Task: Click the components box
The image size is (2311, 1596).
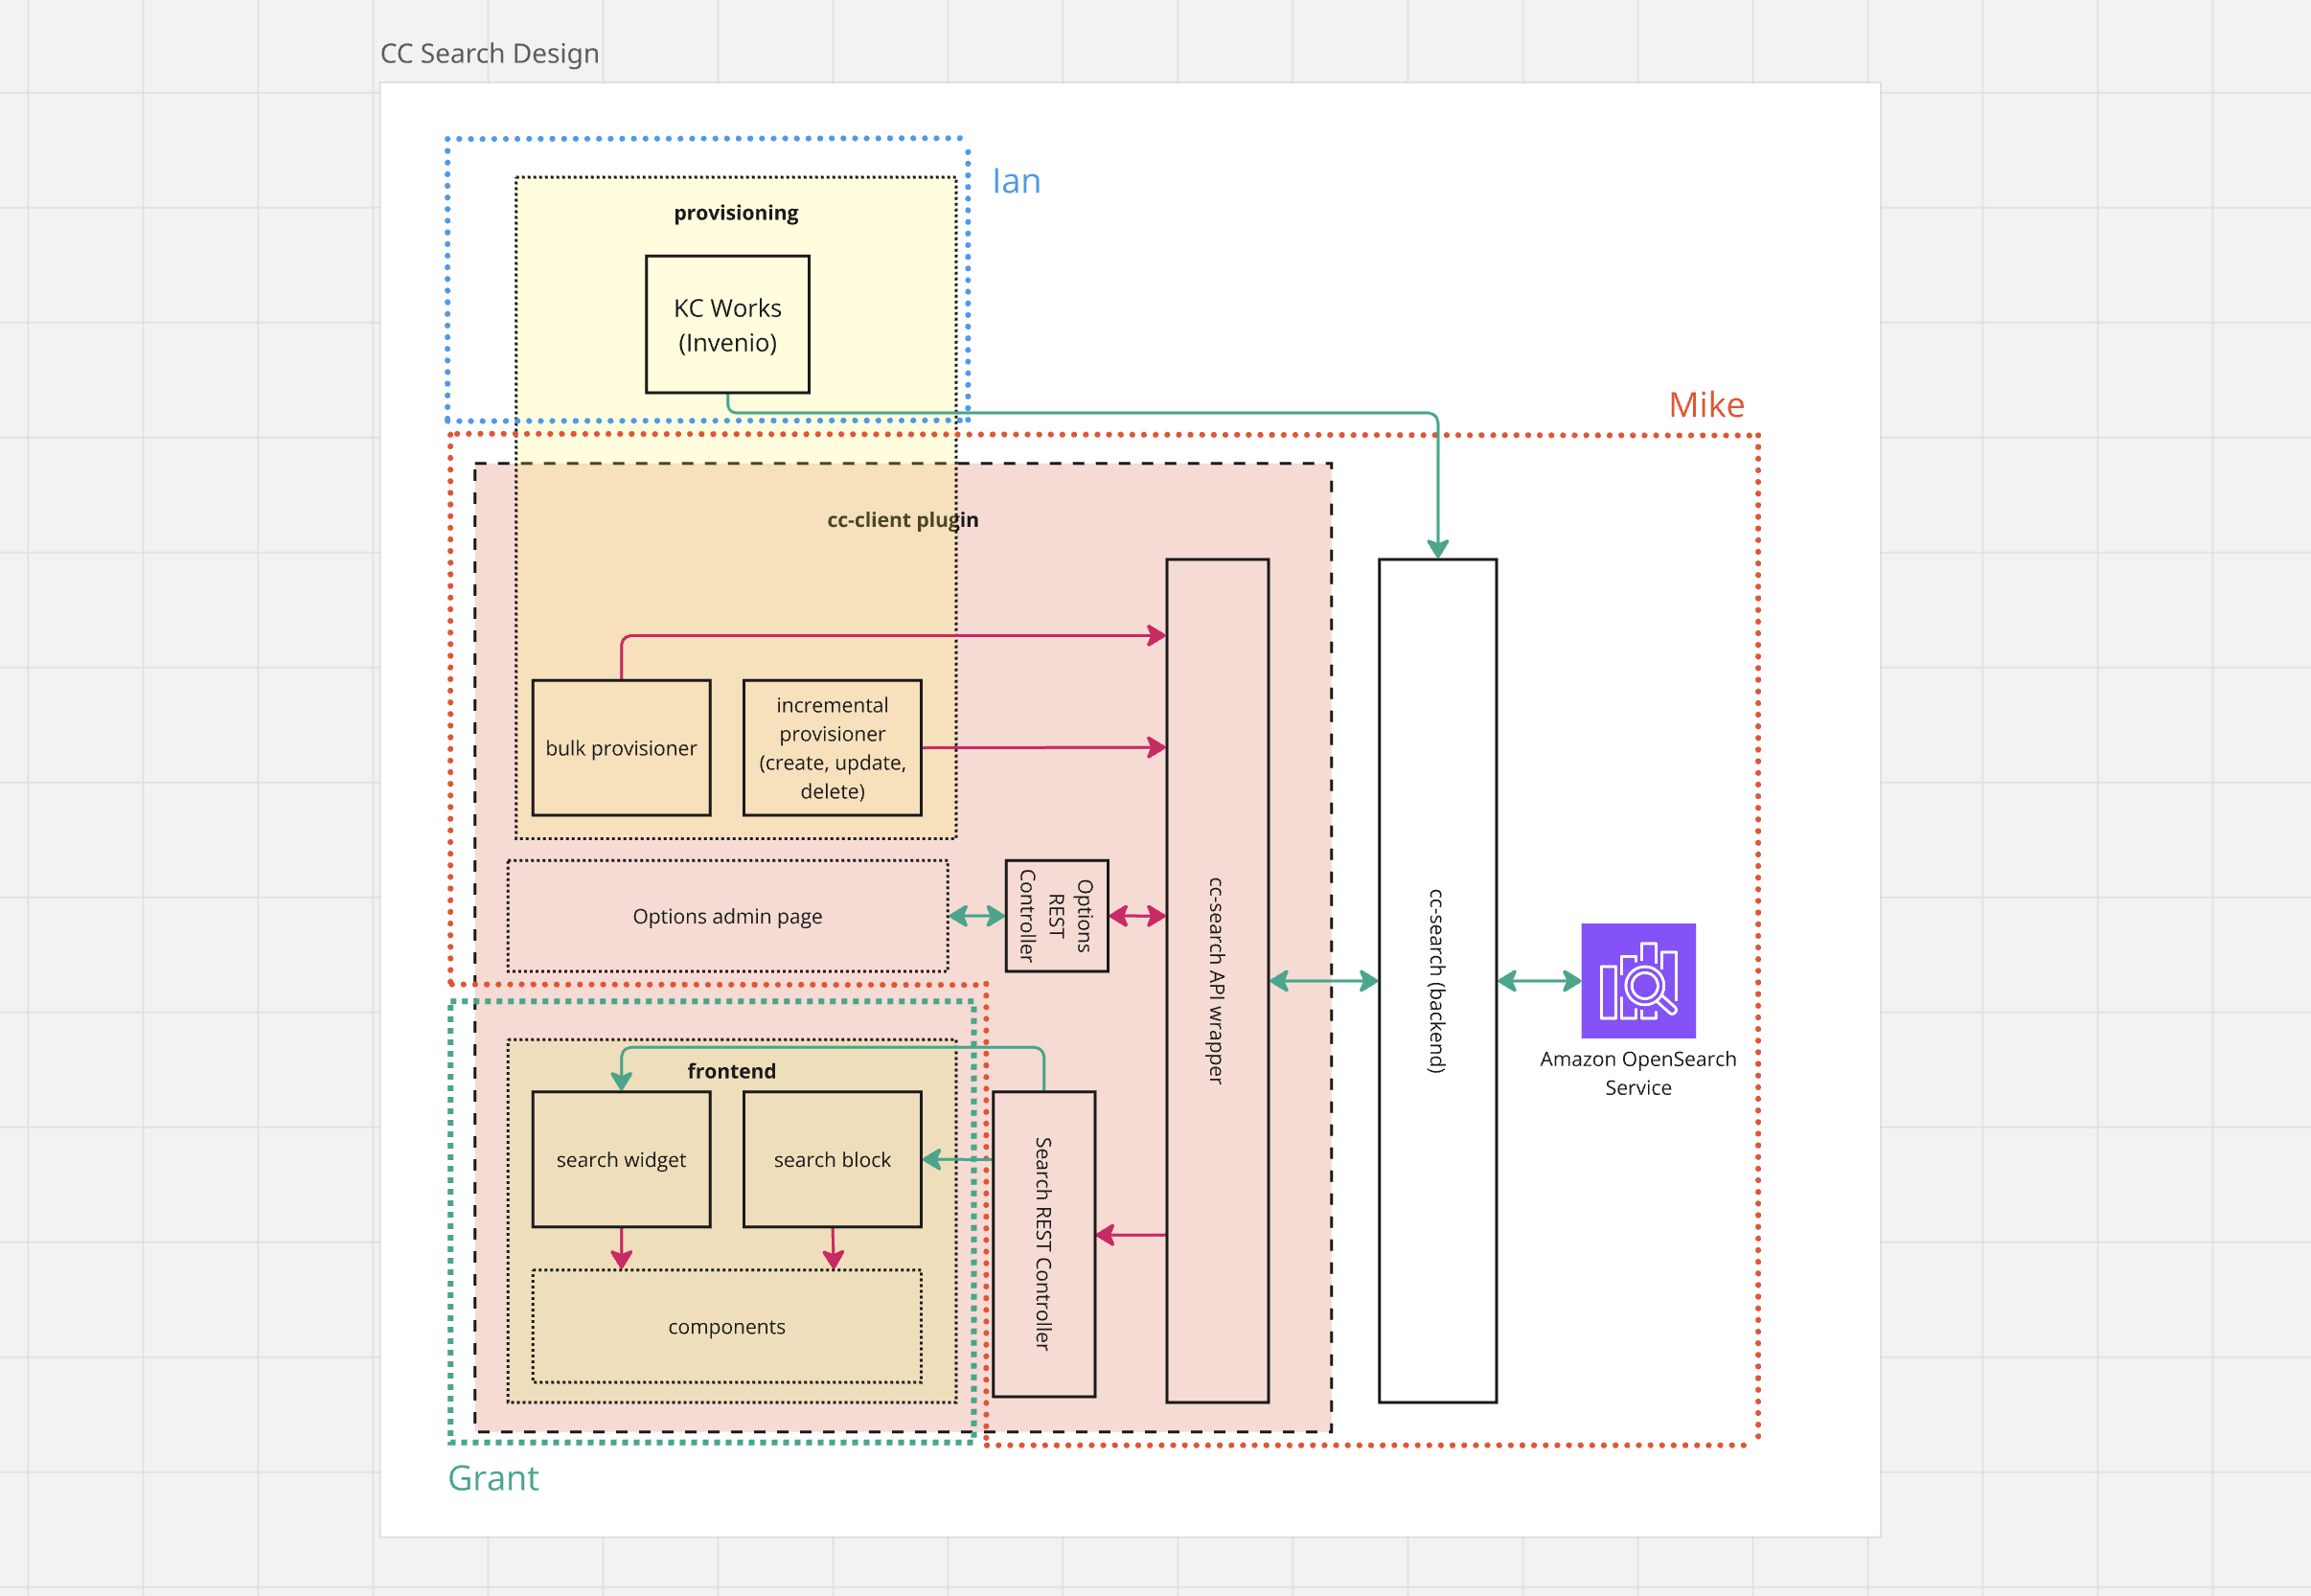Action: (727, 1326)
